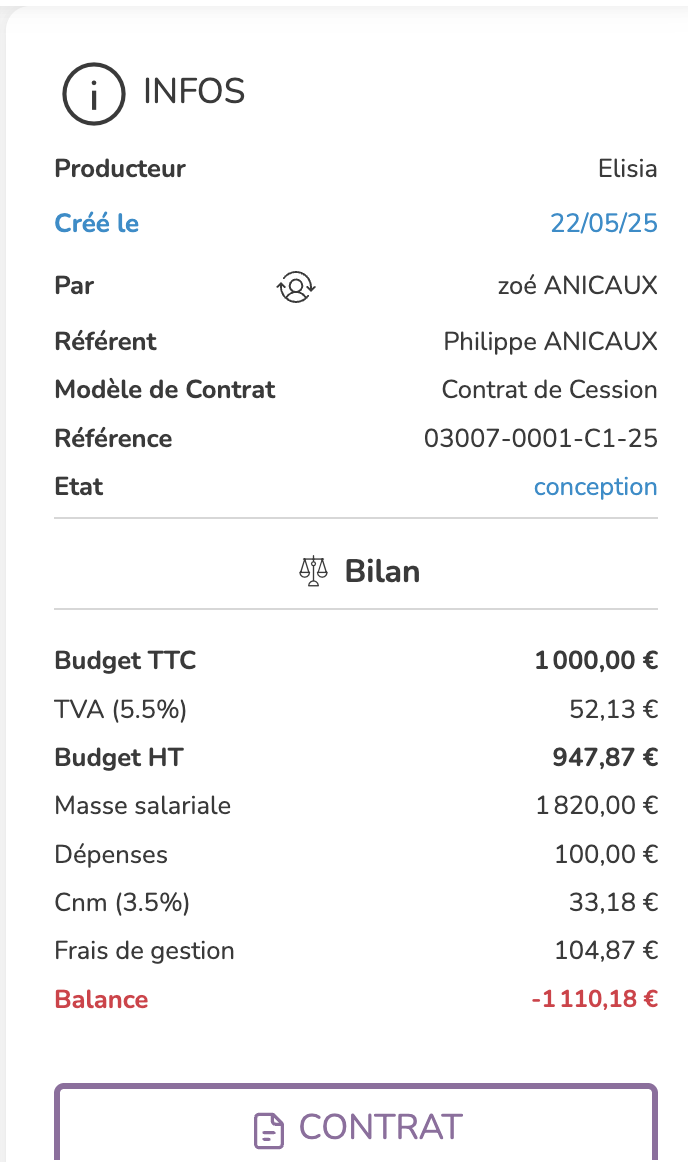Click the Budget HT amount 947,87 €
The height and width of the screenshot is (1162, 688).
(x=605, y=758)
